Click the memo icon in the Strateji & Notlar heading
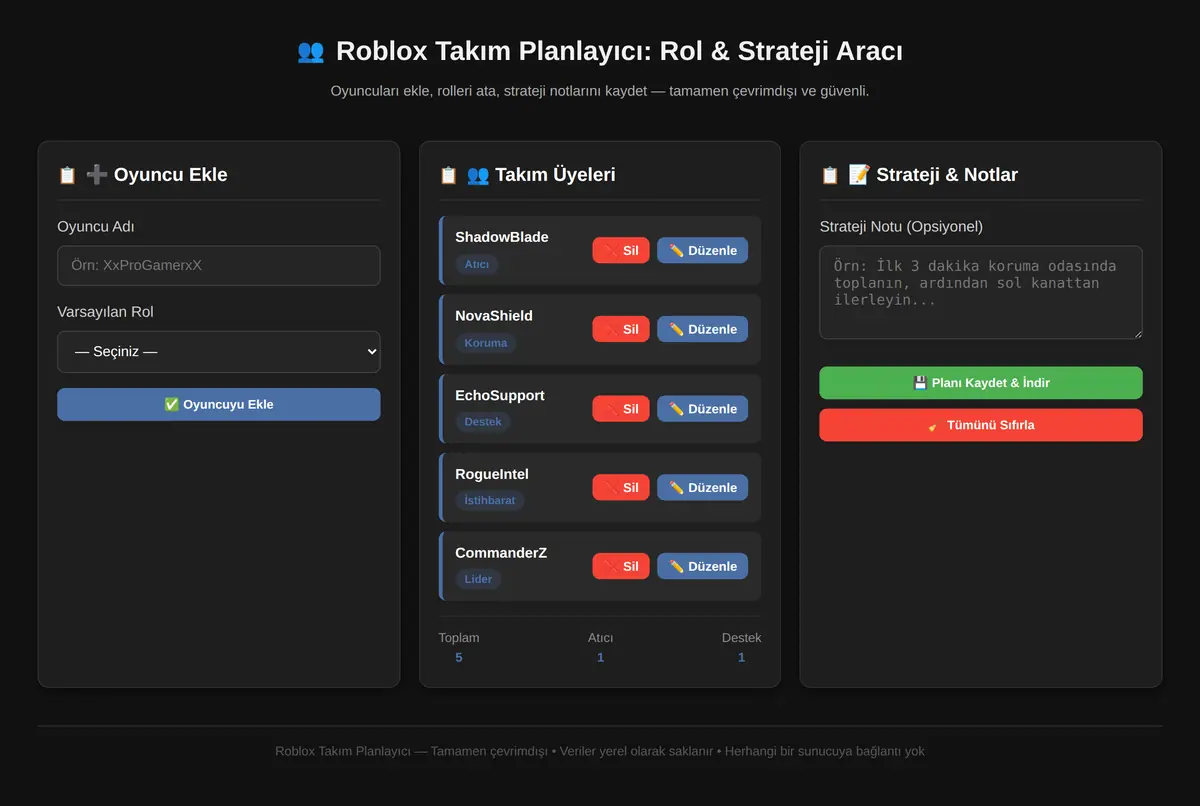This screenshot has height=806, width=1200. point(859,175)
